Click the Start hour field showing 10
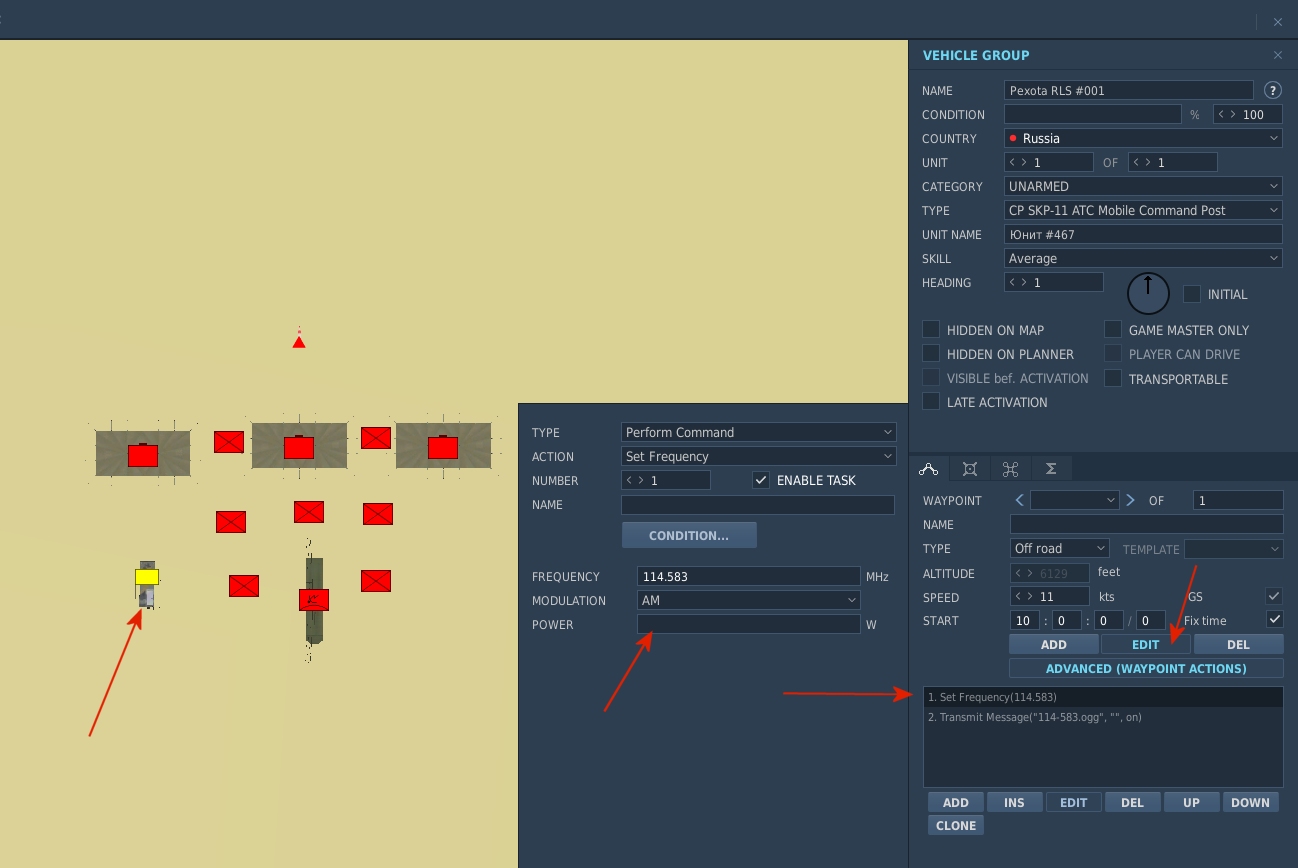Viewport: 1298px width, 868px height. [1025, 621]
